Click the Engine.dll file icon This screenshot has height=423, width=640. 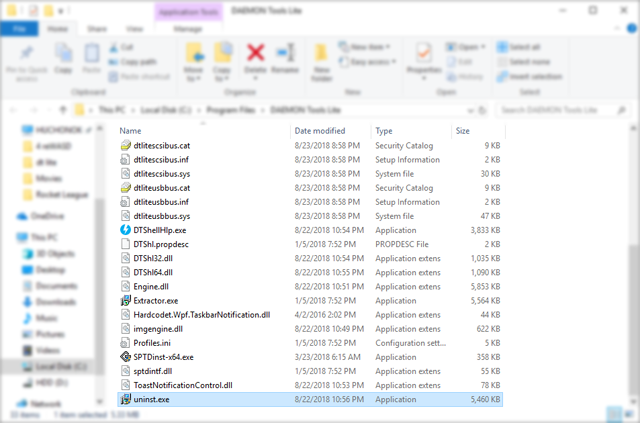(125, 287)
